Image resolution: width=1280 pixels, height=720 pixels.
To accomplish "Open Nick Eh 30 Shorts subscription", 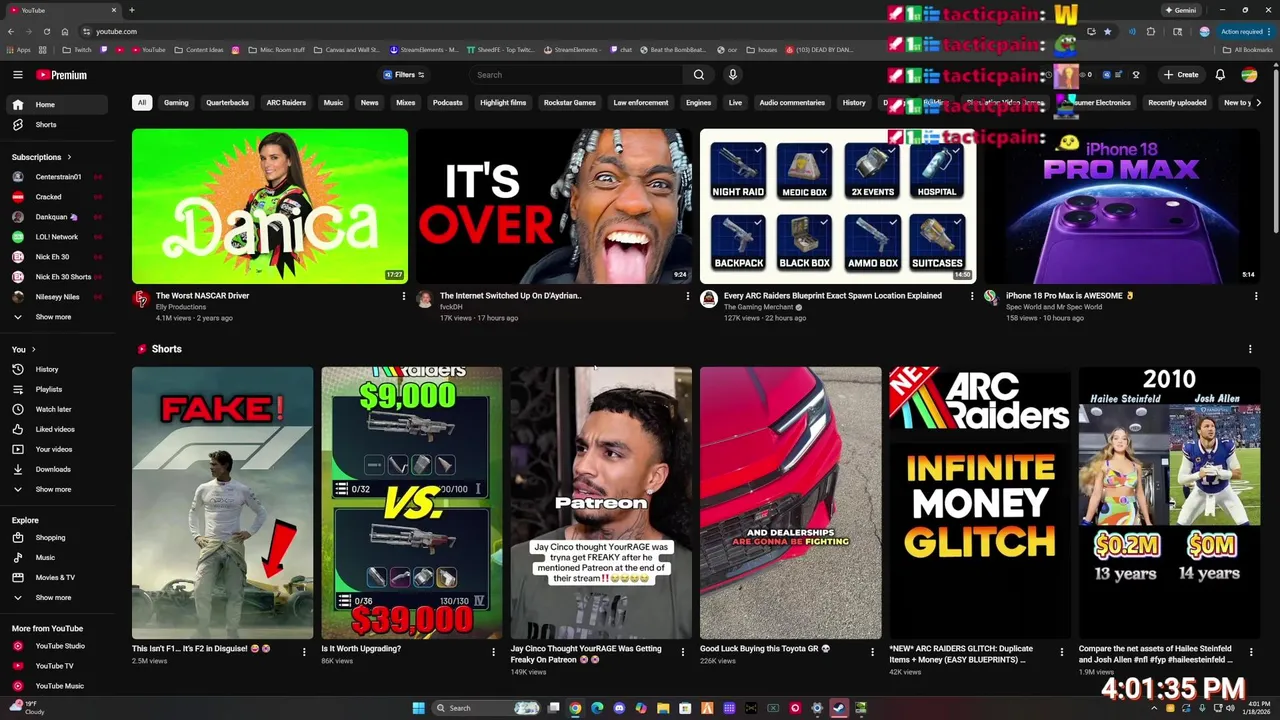I will [56, 277].
